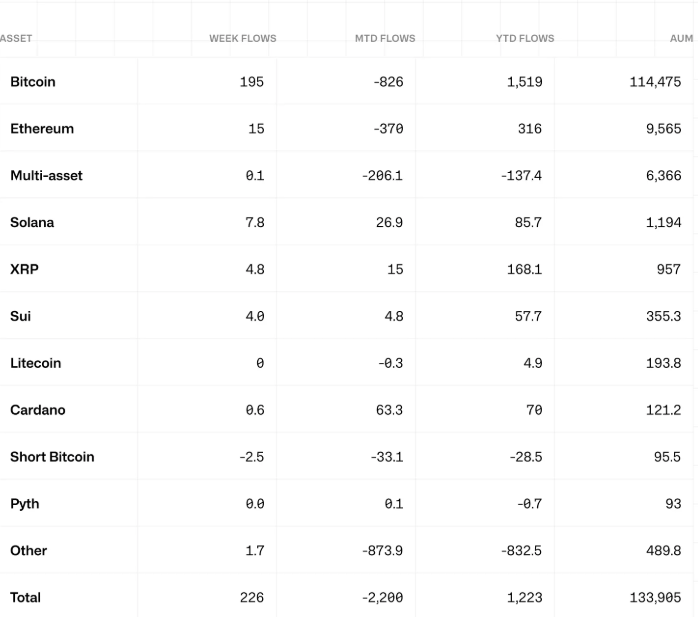The height and width of the screenshot is (617, 698).
Task: Open the Ethereum asset row label
Action: click(42, 129)
